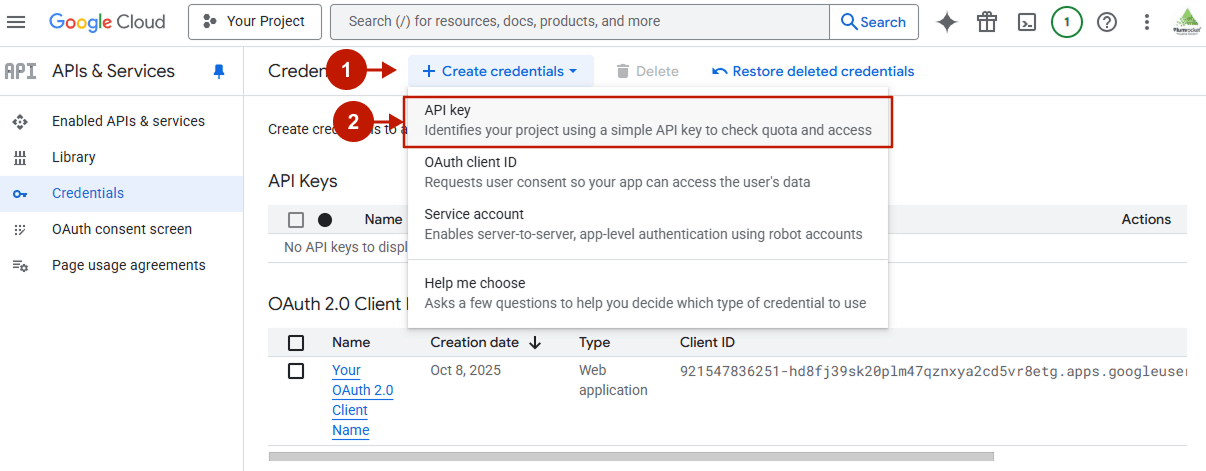This screenshot has width=1206, height=471.
Task: Toggle select-all checkbox in OAuth clients table
Action: click(x=296, y=342)
